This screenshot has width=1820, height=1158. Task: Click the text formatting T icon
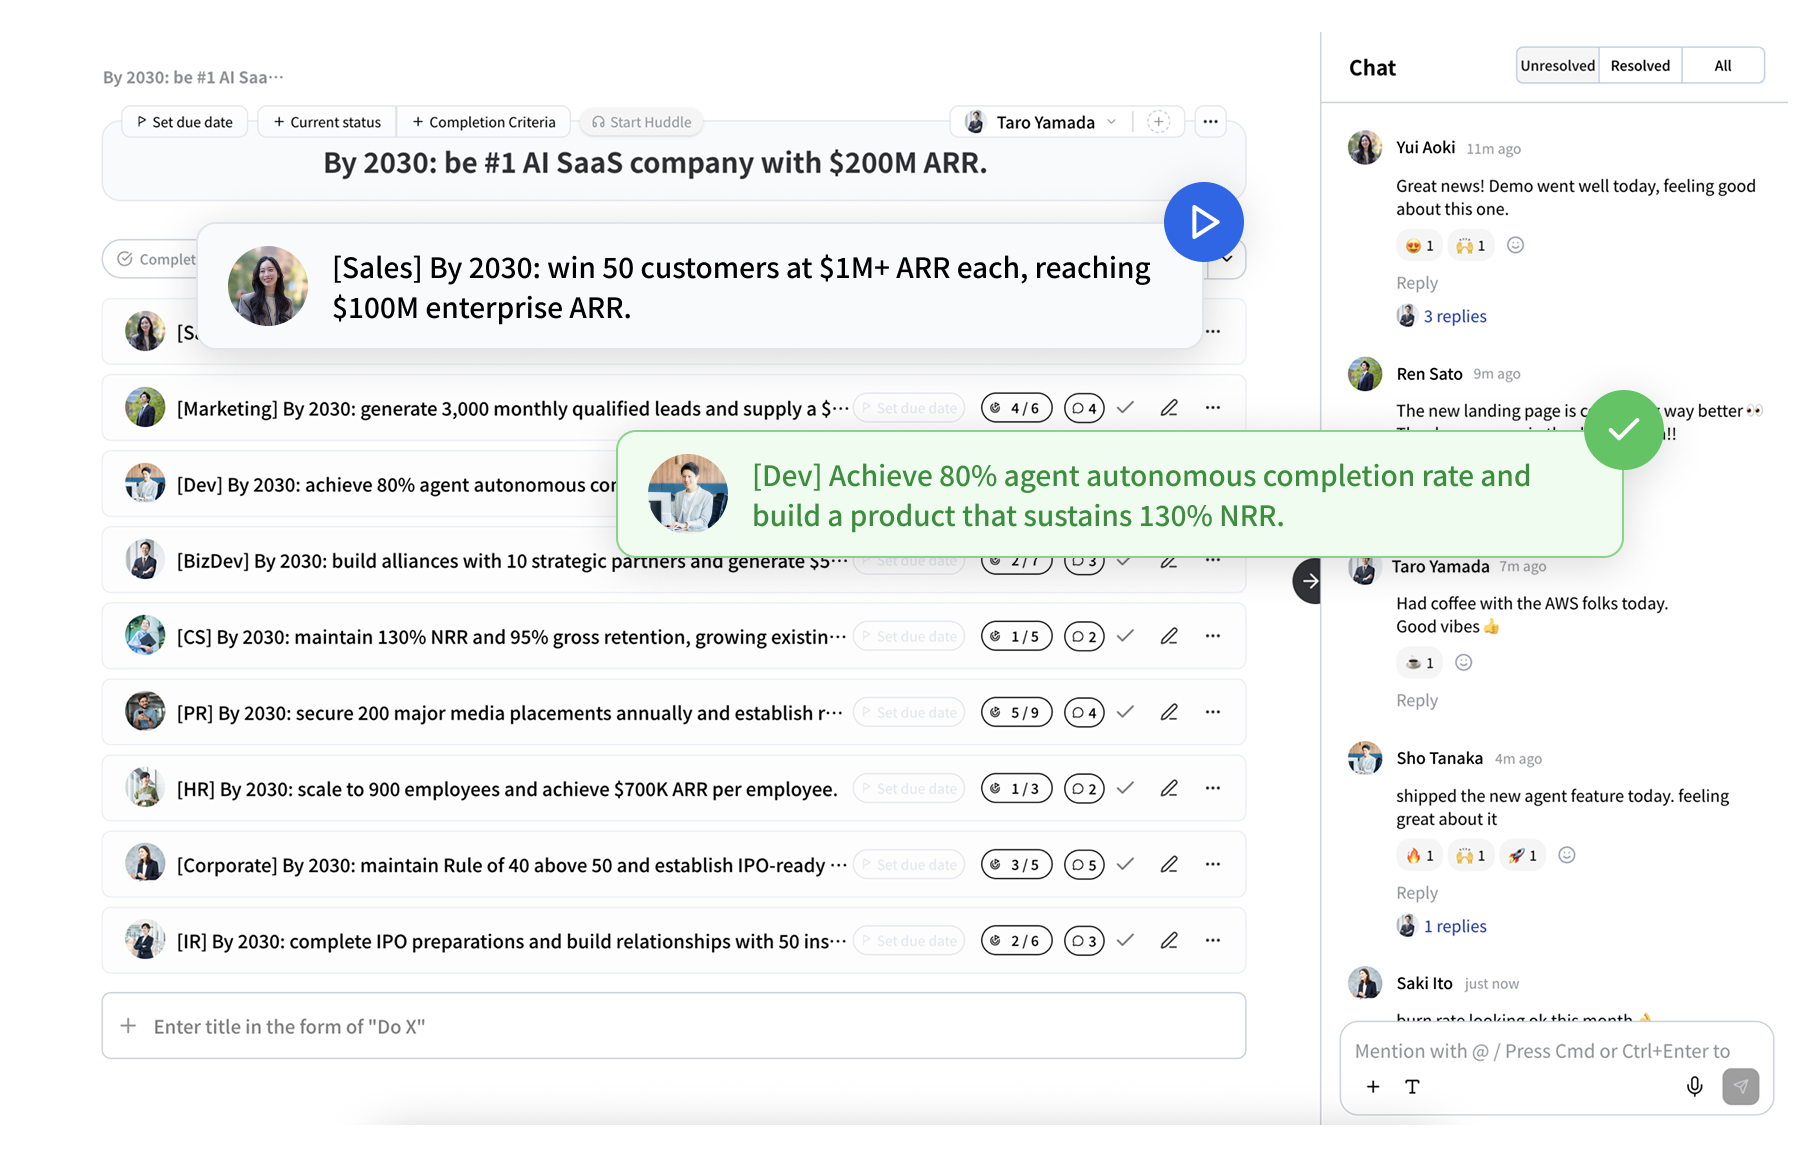click(x=1412, y=1087)
